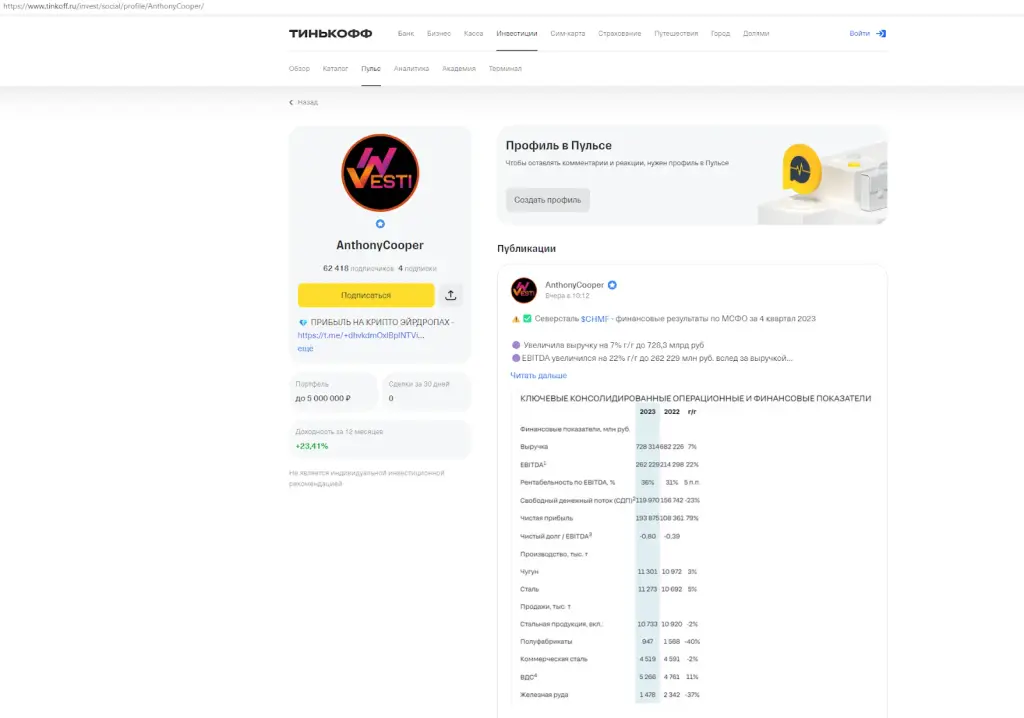Viewport: 1024px width, 718px height.
Task: Click the share upload icon beside Подписаться
Action: (451, 295)
